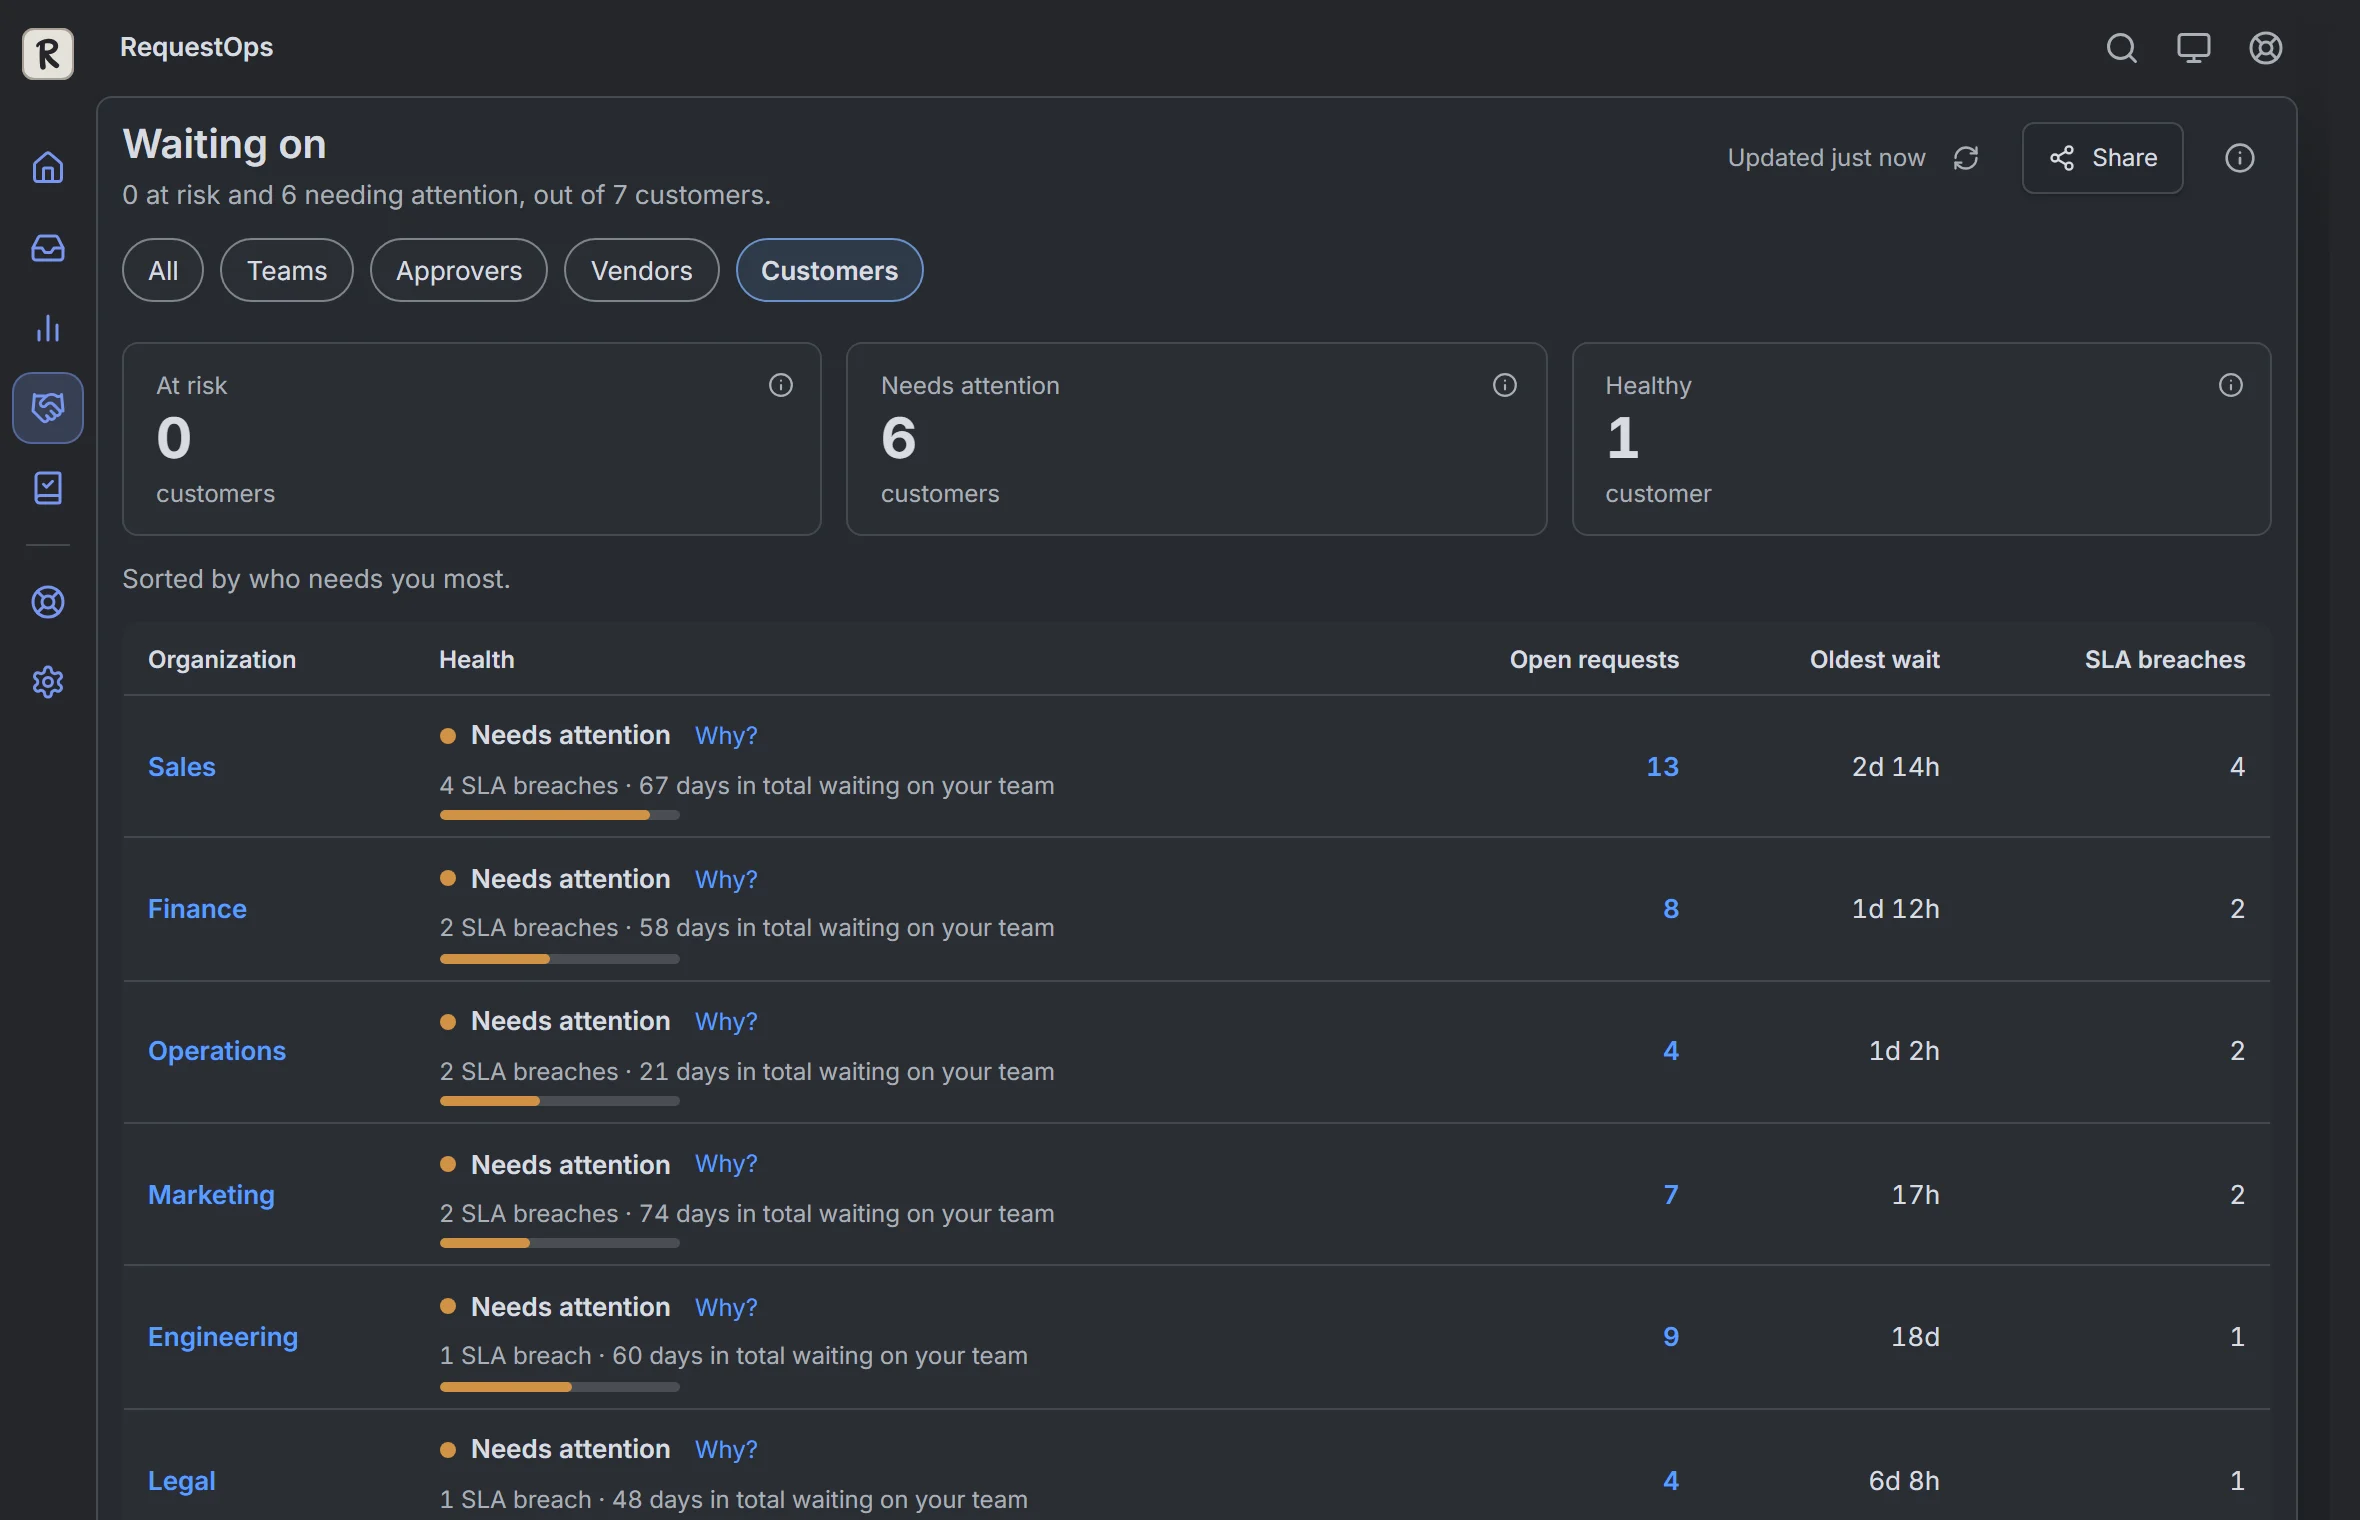The height and width of the screenshot is (1520, 2360).
Task: Select the Vendors filter tab
Action: [x=642, y=270]
